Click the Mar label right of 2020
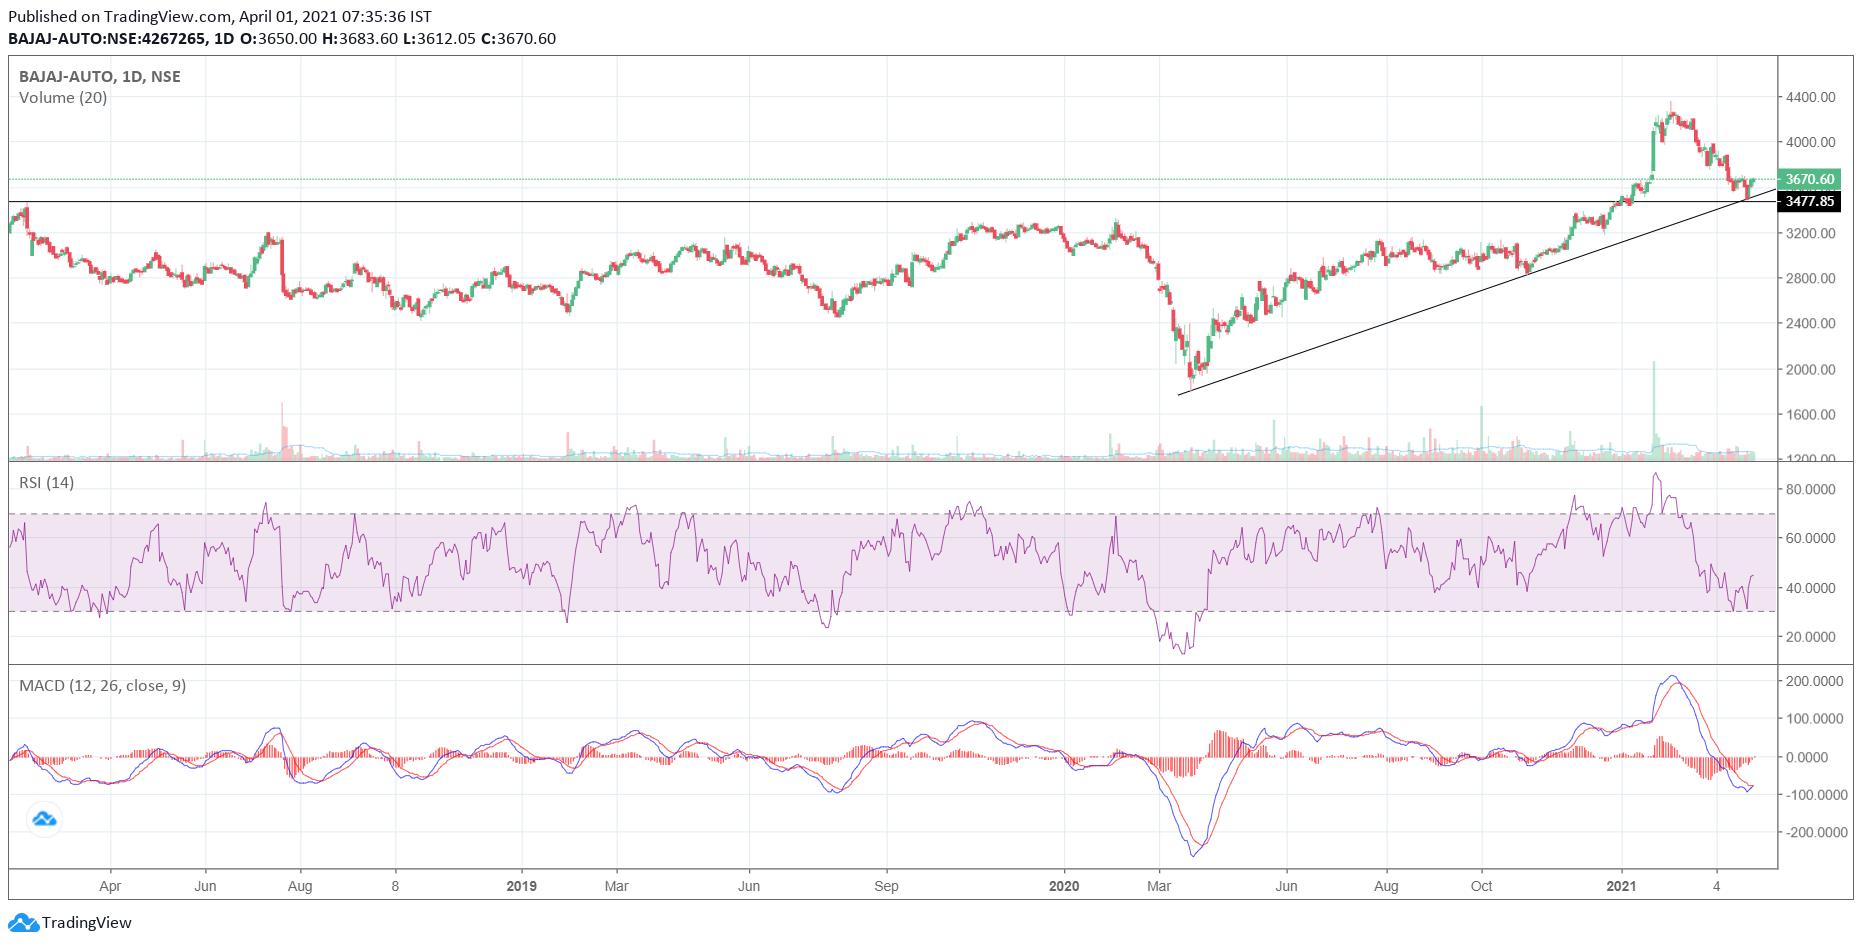The image size is (1862, 946). pos(1159,886)
